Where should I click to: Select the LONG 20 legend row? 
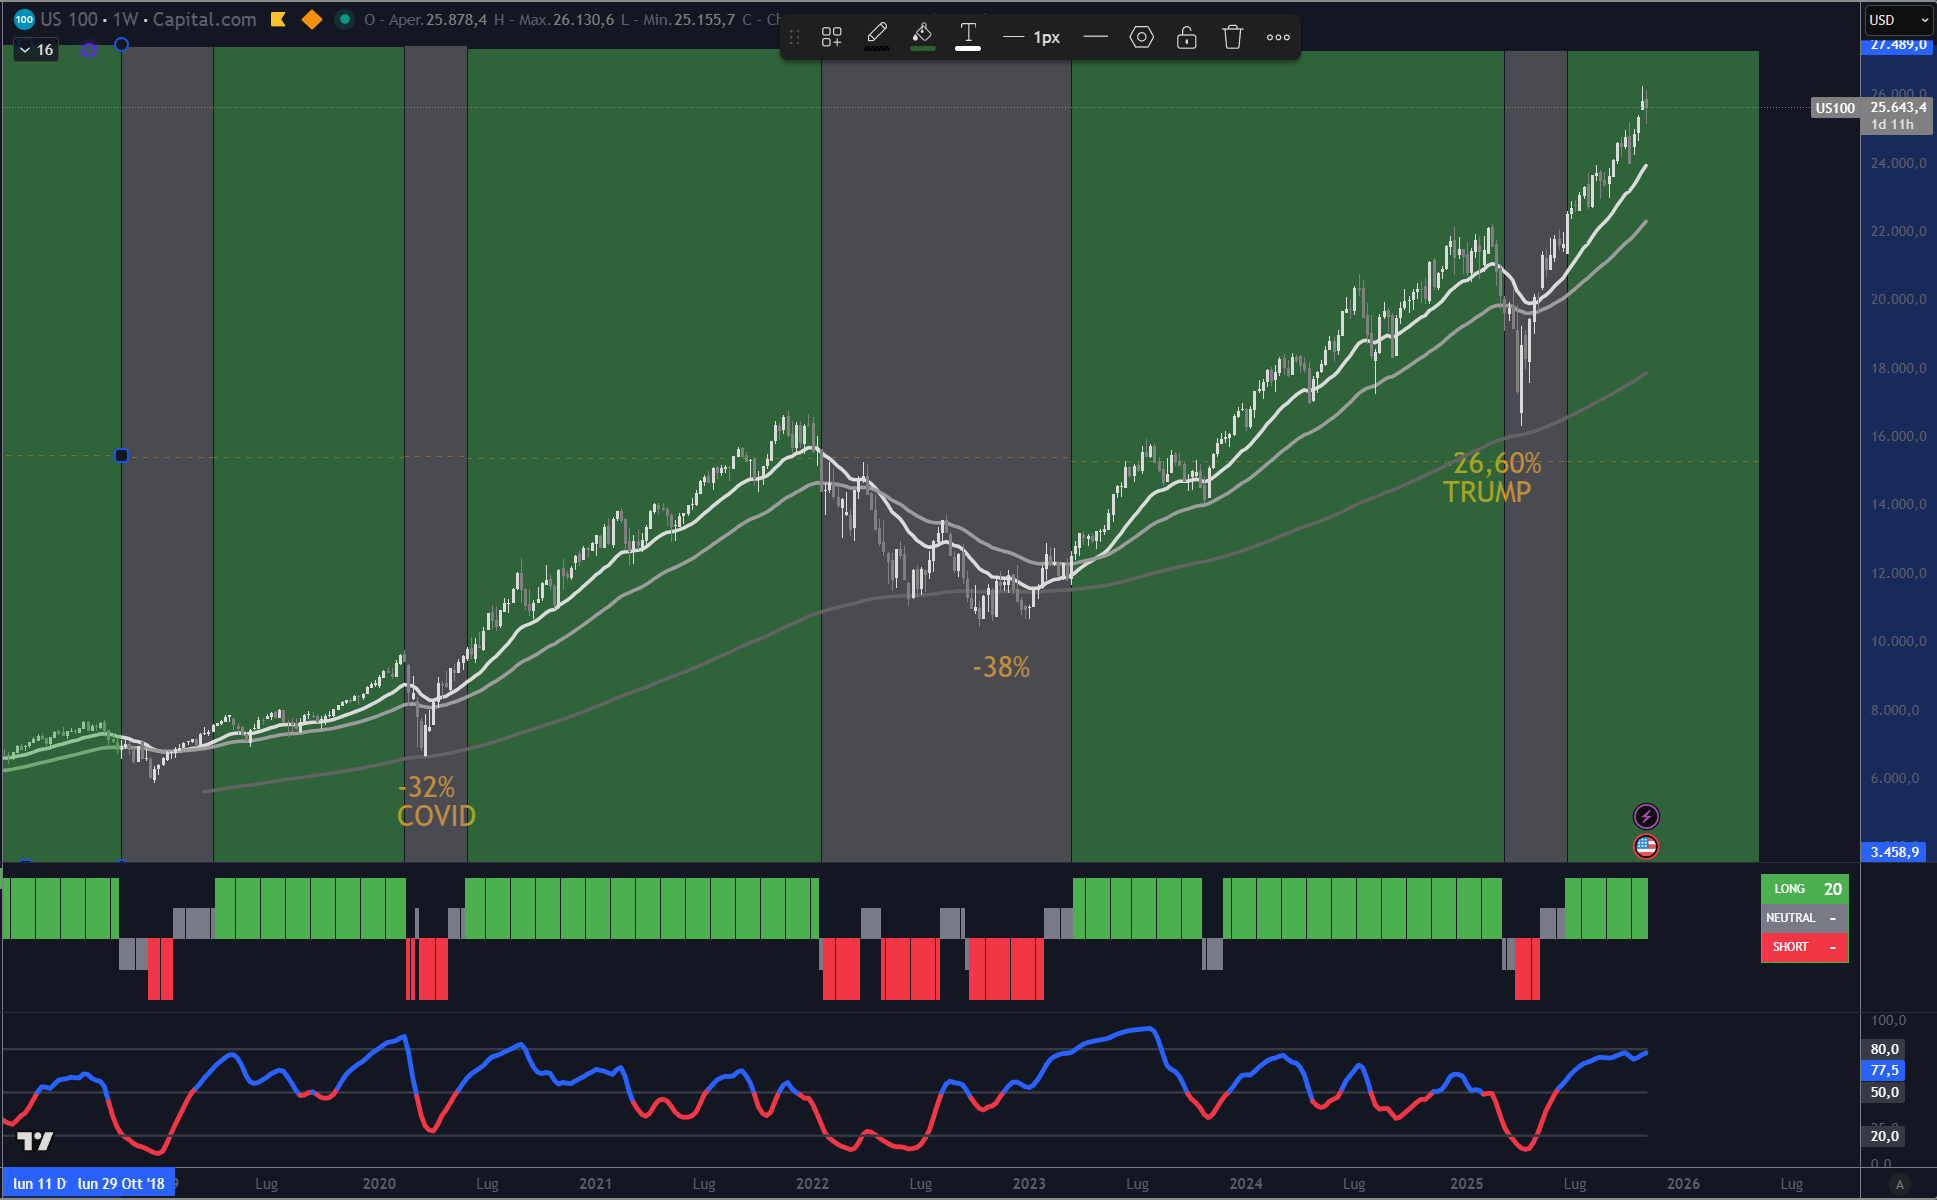(x=1804, y=889)
